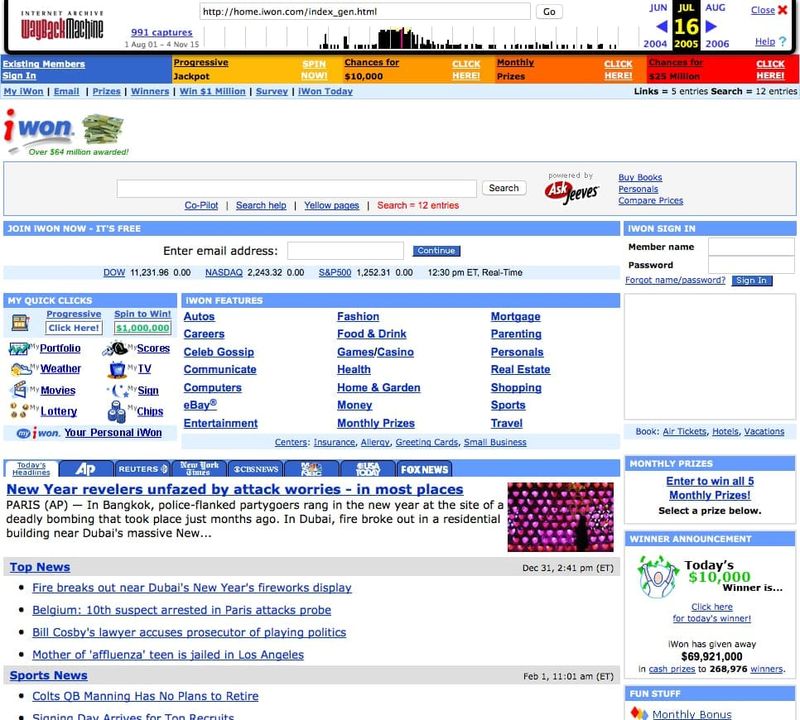This screenshot has width=800, height=720.
Task: Open Colts QB Manning sports story
Action: pyautogui.click(x=145, y=697)
